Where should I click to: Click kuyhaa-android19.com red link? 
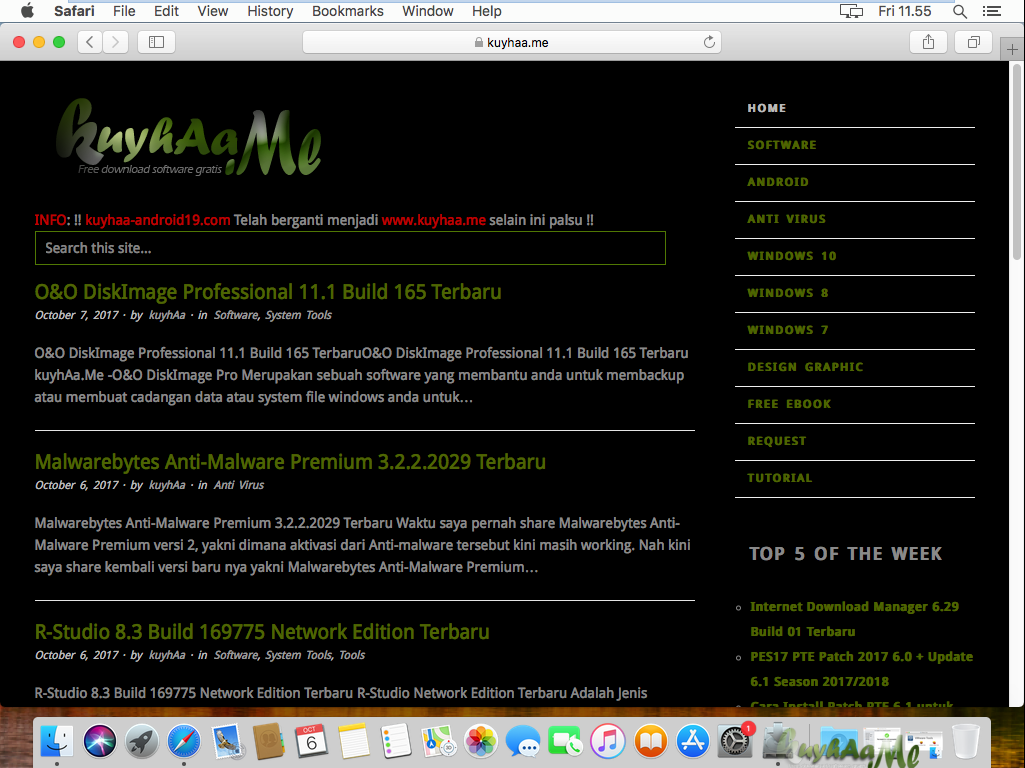point(158,220)
